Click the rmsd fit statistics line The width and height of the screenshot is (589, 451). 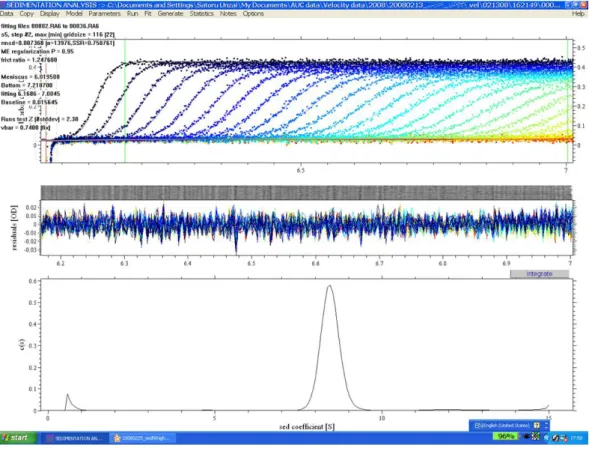58,43
